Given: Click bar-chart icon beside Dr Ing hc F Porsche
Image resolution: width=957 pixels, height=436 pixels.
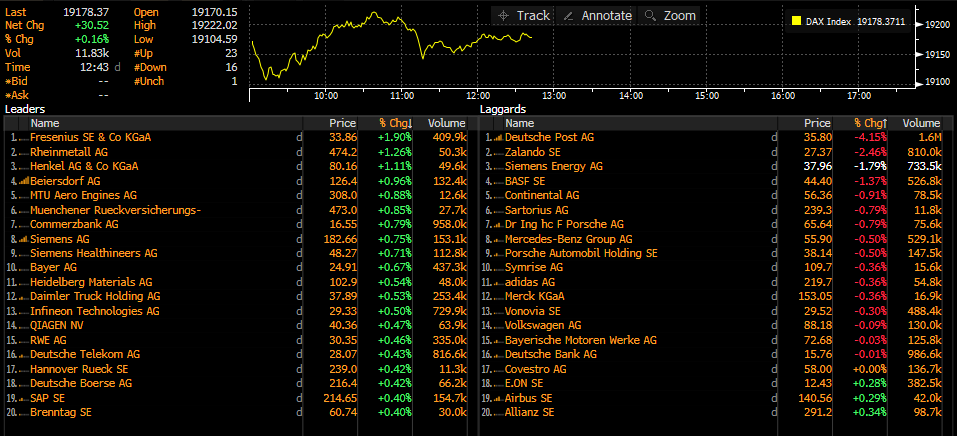Looking at the screenshot, I should [498, 225].
